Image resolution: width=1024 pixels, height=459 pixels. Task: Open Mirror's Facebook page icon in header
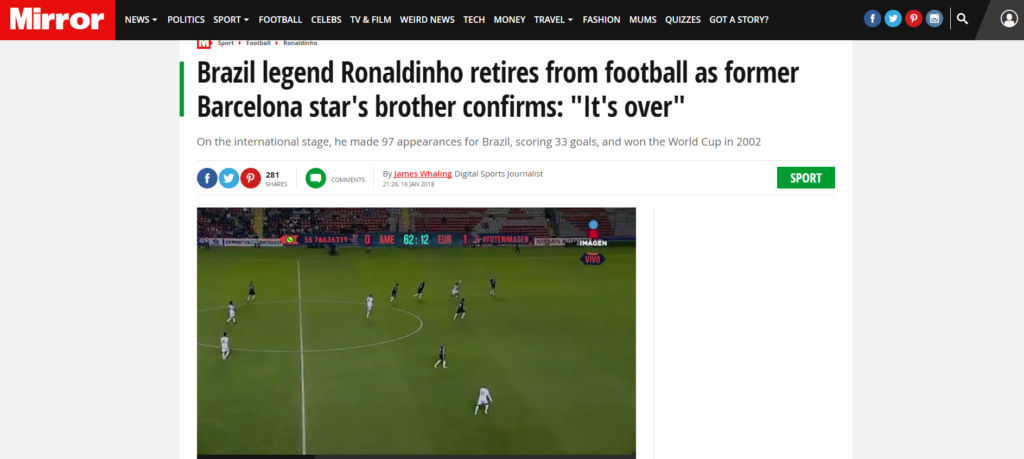pos(872,19)
